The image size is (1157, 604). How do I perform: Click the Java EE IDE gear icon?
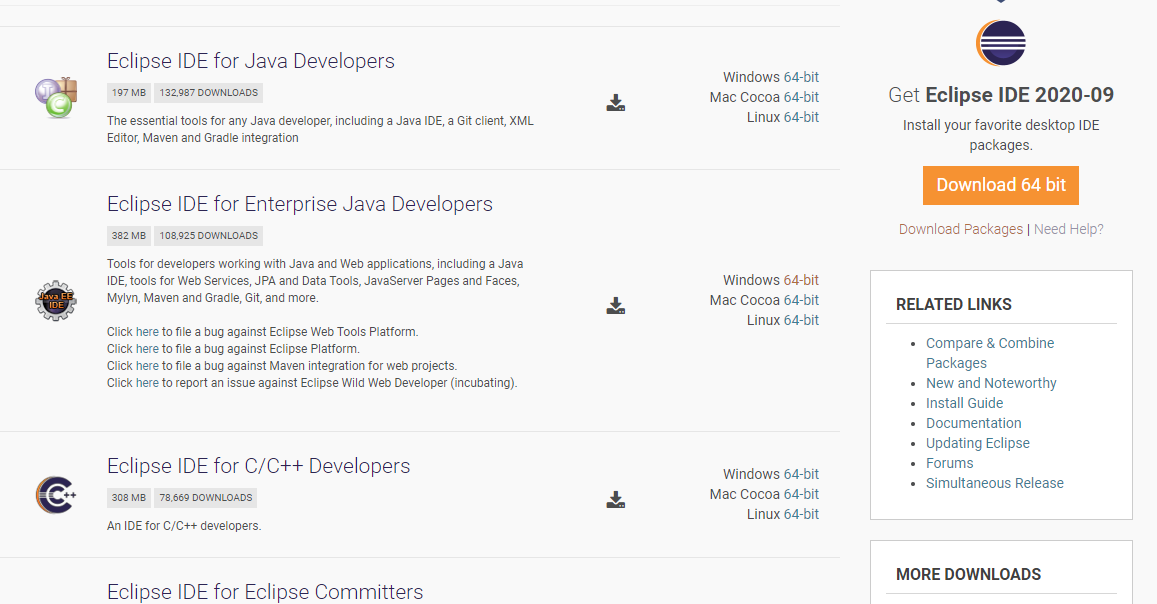pyautogui.click(x=56, y=301)
